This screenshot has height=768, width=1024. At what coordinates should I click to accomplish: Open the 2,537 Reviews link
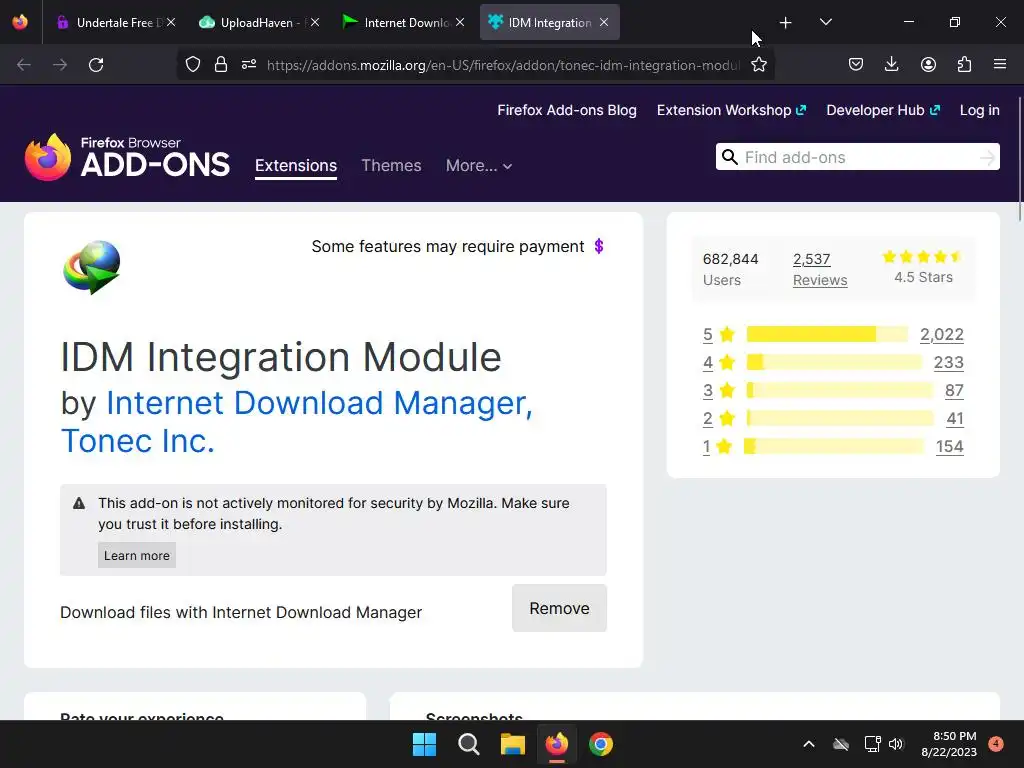(820, 269)
